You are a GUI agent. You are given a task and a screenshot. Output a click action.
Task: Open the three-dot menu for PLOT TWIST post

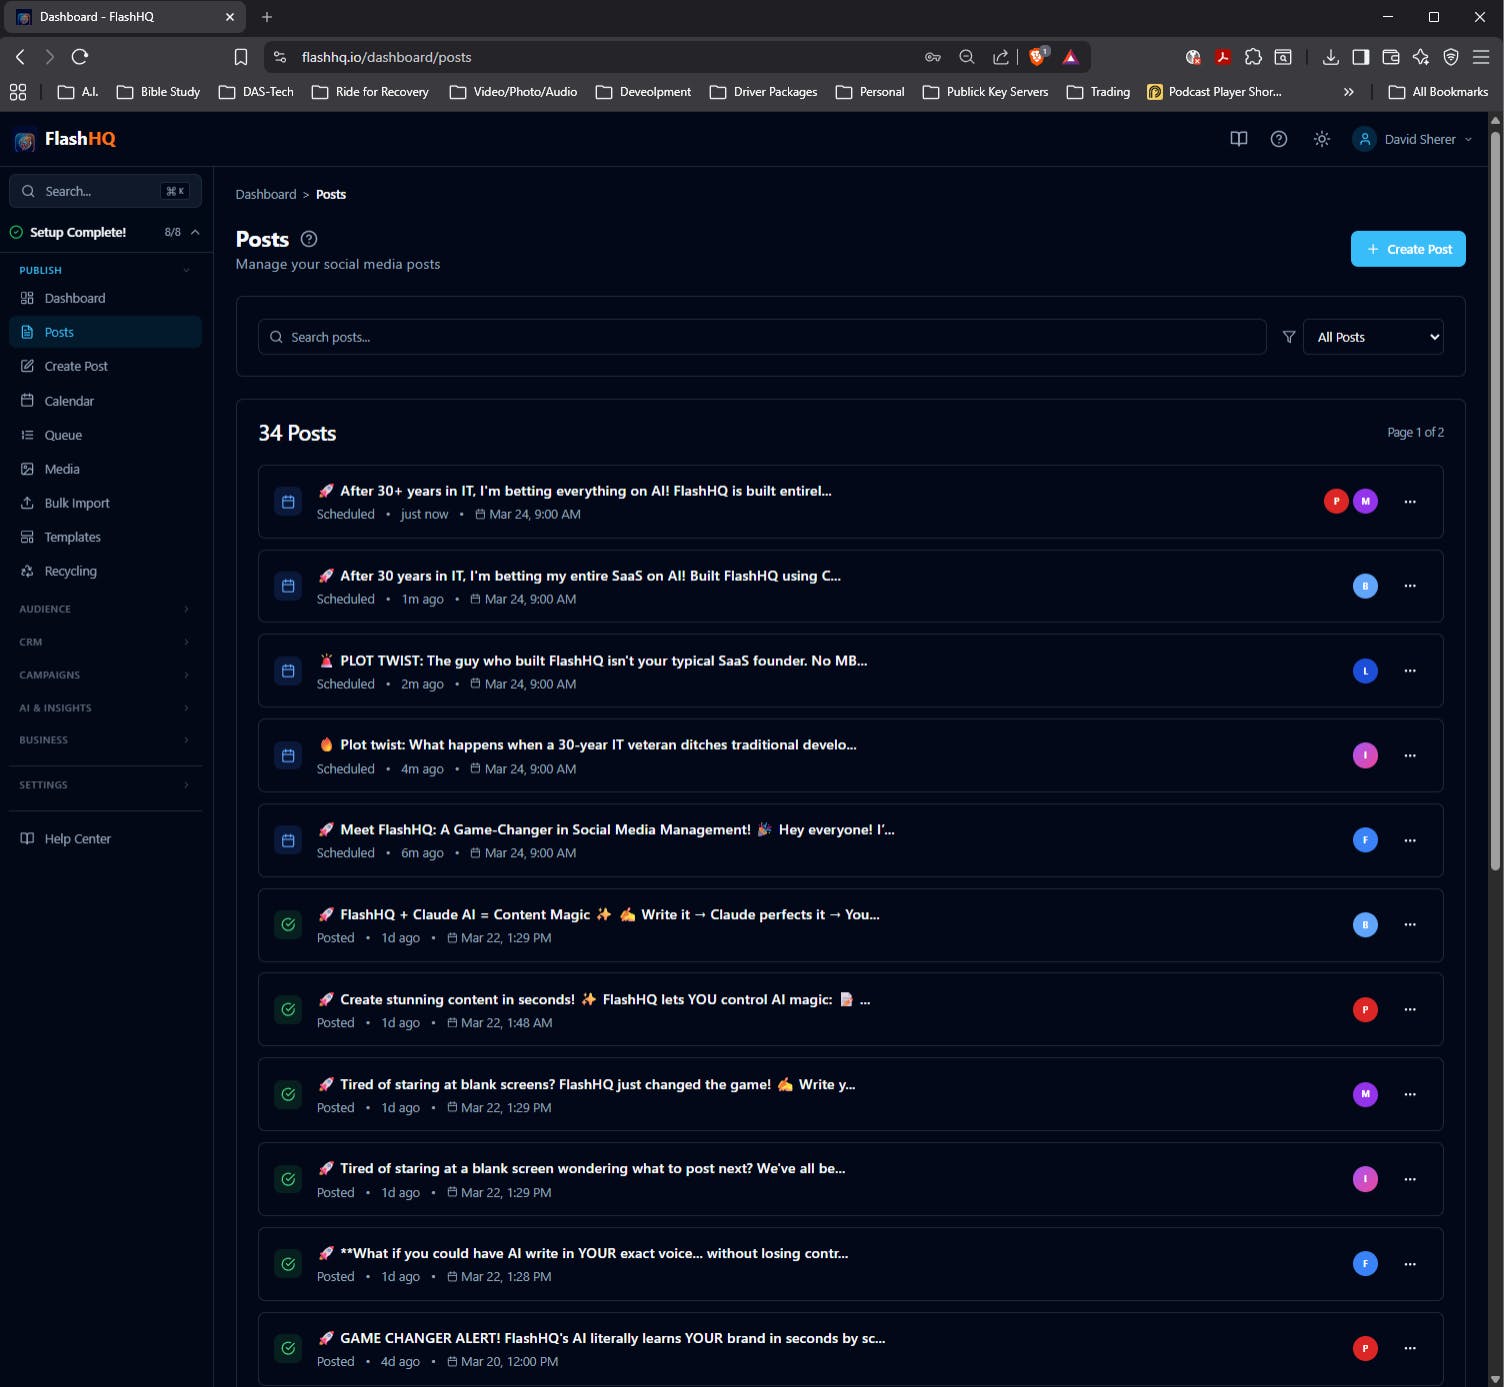(1409, 671)
